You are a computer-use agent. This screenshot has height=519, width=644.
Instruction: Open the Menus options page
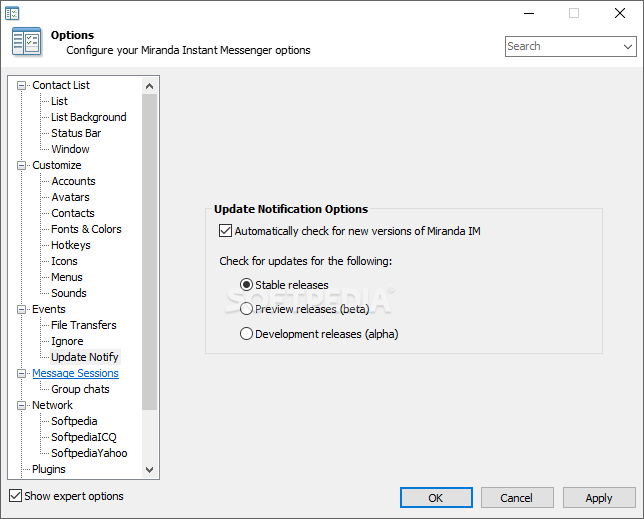point(67,277)
